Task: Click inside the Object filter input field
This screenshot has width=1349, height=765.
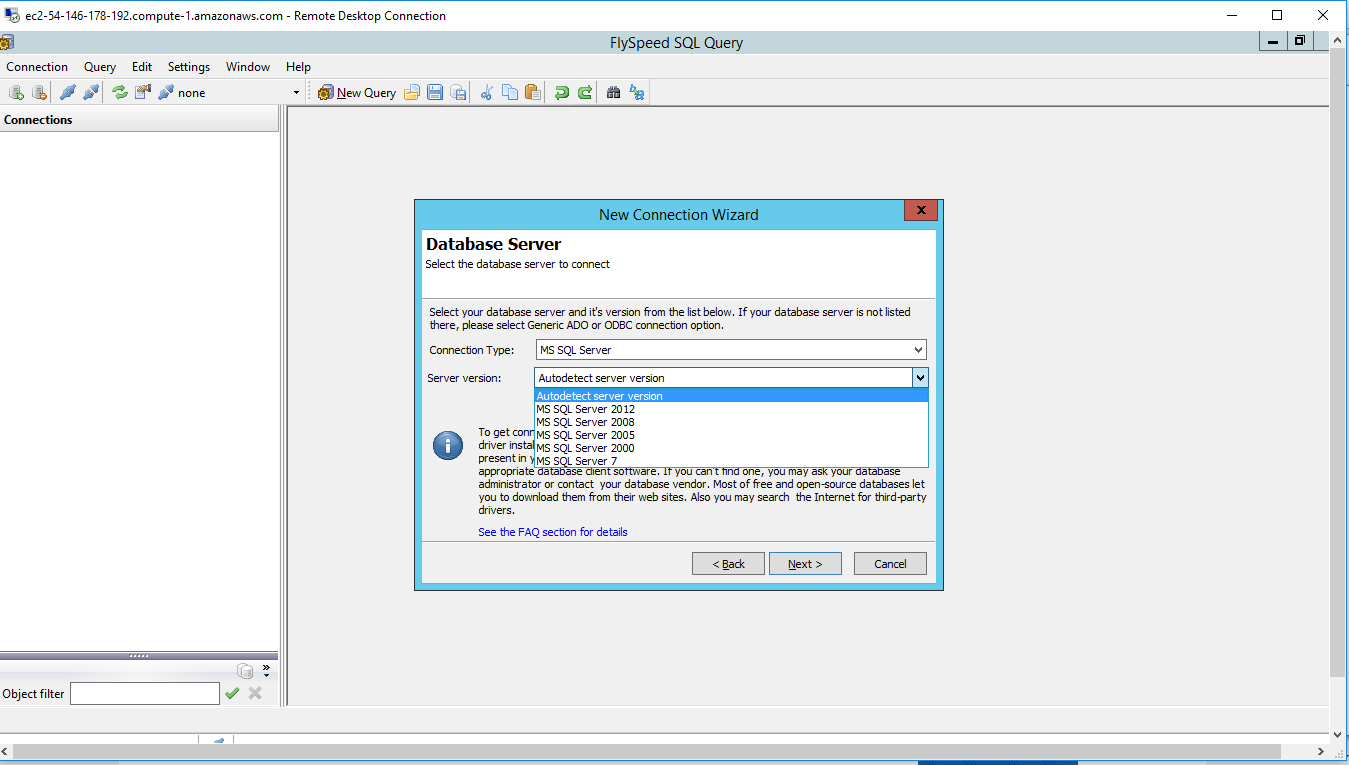Action: (x=144, y=692)
